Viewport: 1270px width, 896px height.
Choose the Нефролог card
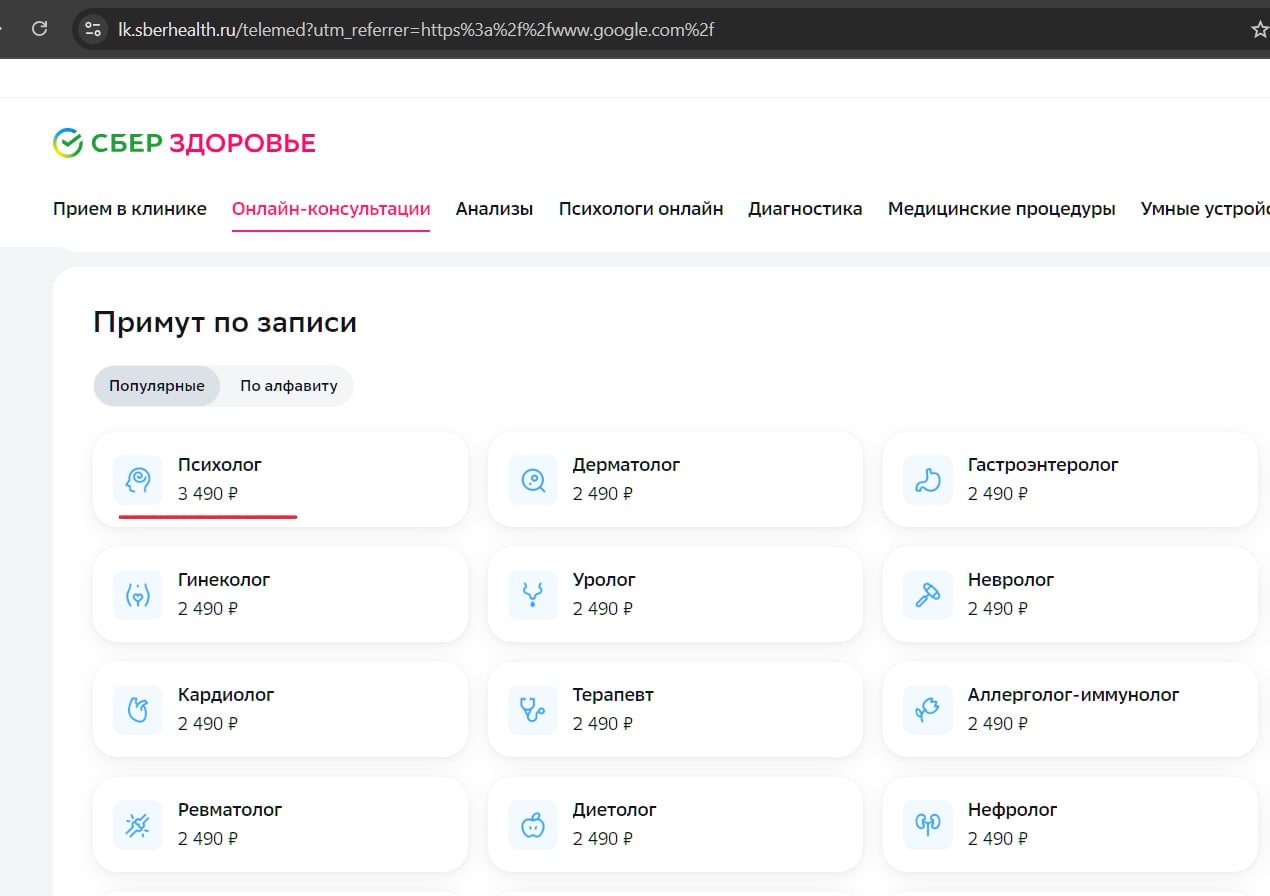click(1070, 825)
